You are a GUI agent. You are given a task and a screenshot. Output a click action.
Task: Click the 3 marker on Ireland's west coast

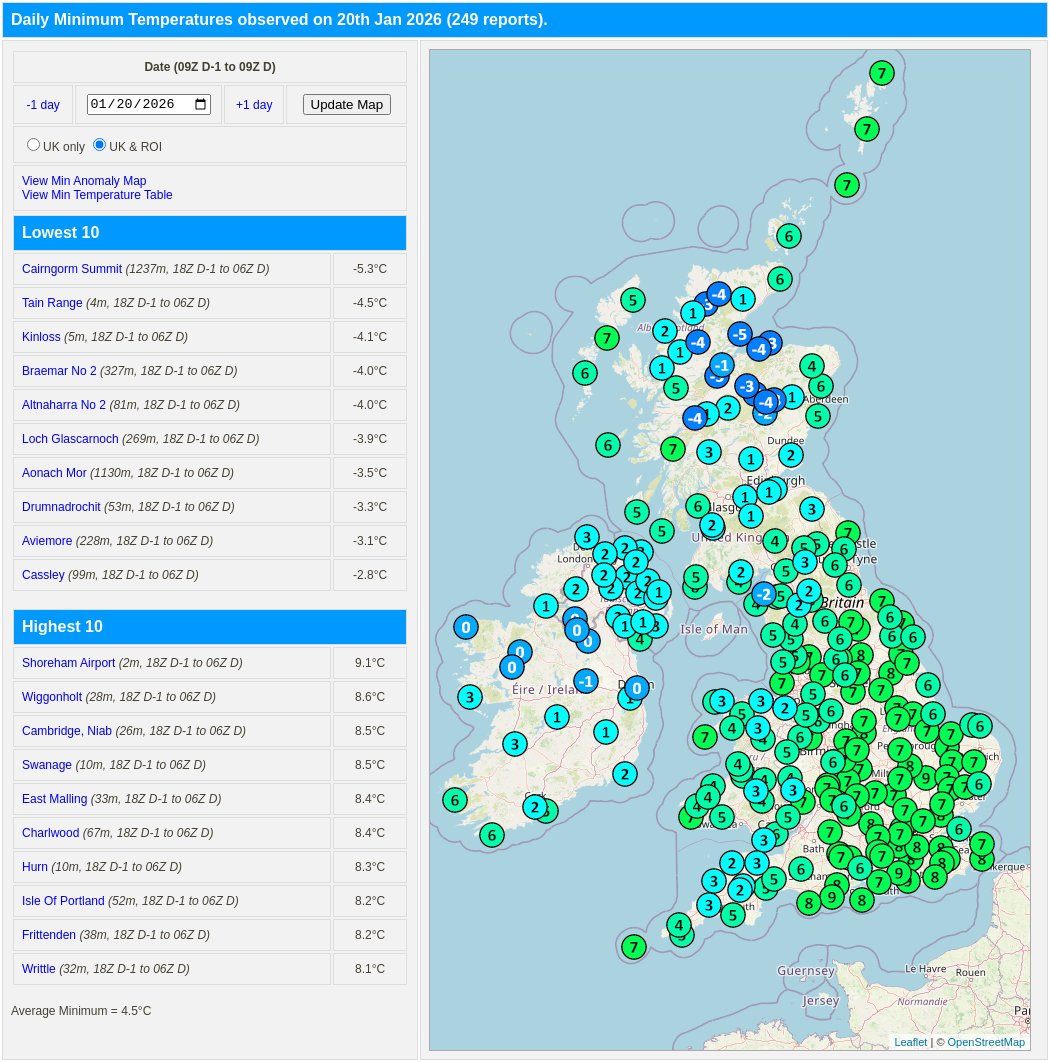point(470,697)
